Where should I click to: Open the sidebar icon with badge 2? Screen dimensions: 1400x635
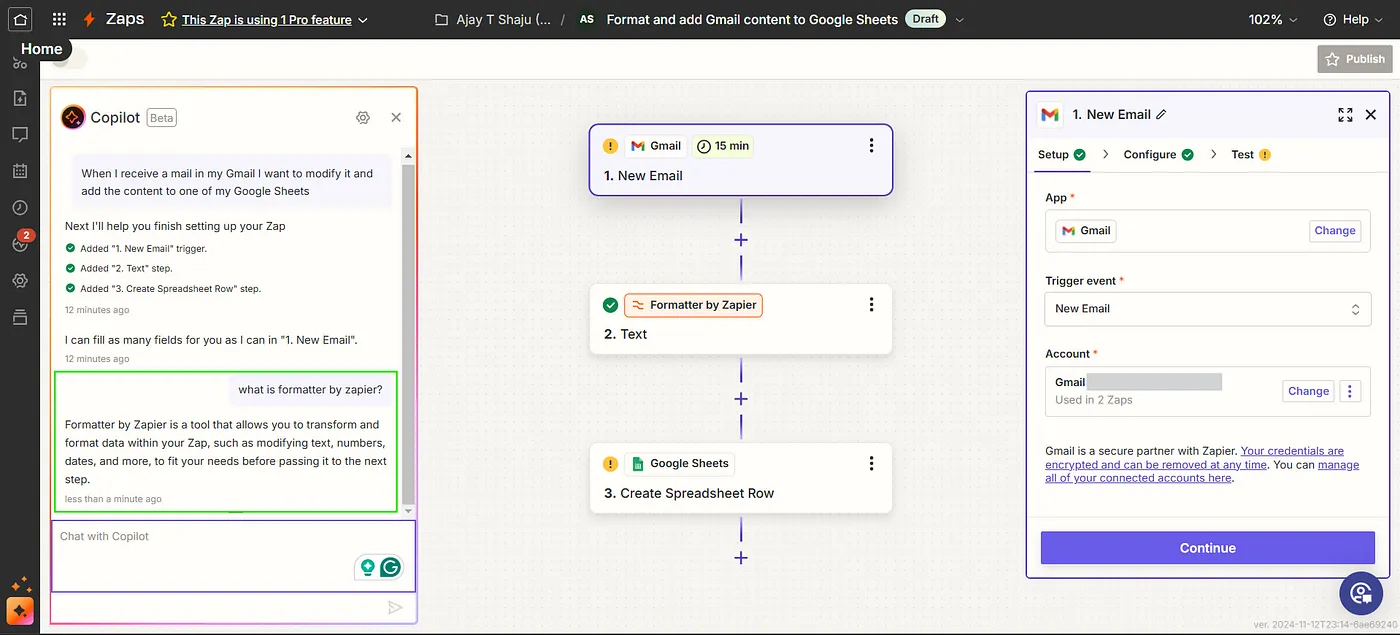click(20, 243)
